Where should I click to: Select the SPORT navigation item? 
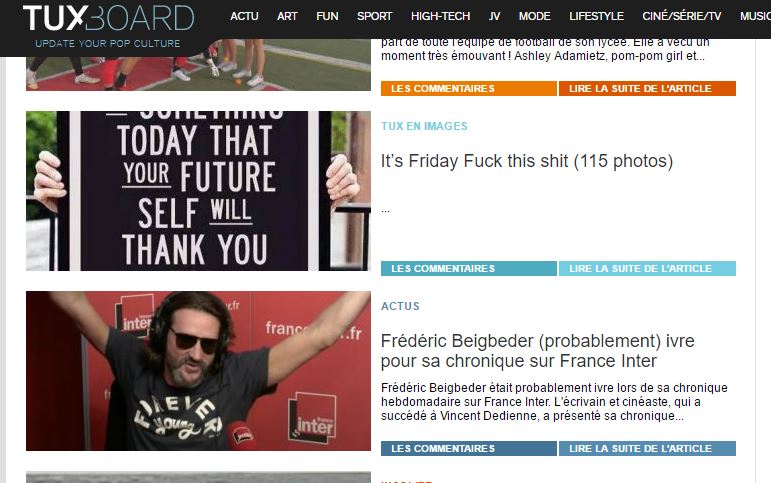pyautogui.click(x=375, y=16)
